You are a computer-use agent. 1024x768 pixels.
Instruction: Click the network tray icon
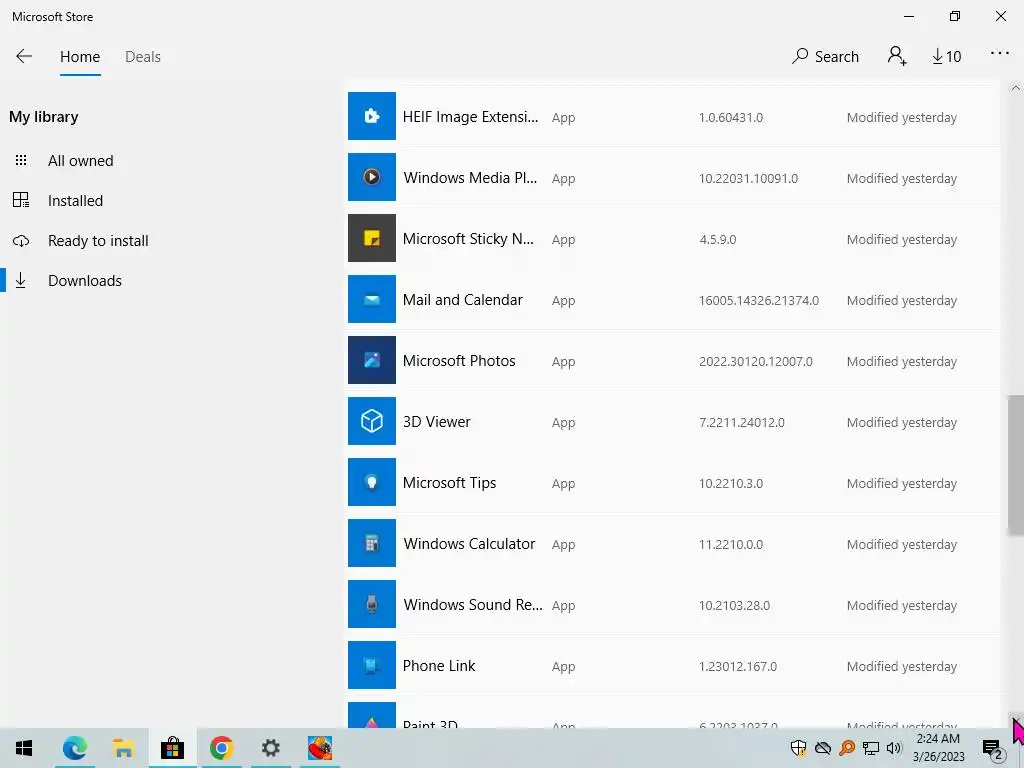pos(871,748)
